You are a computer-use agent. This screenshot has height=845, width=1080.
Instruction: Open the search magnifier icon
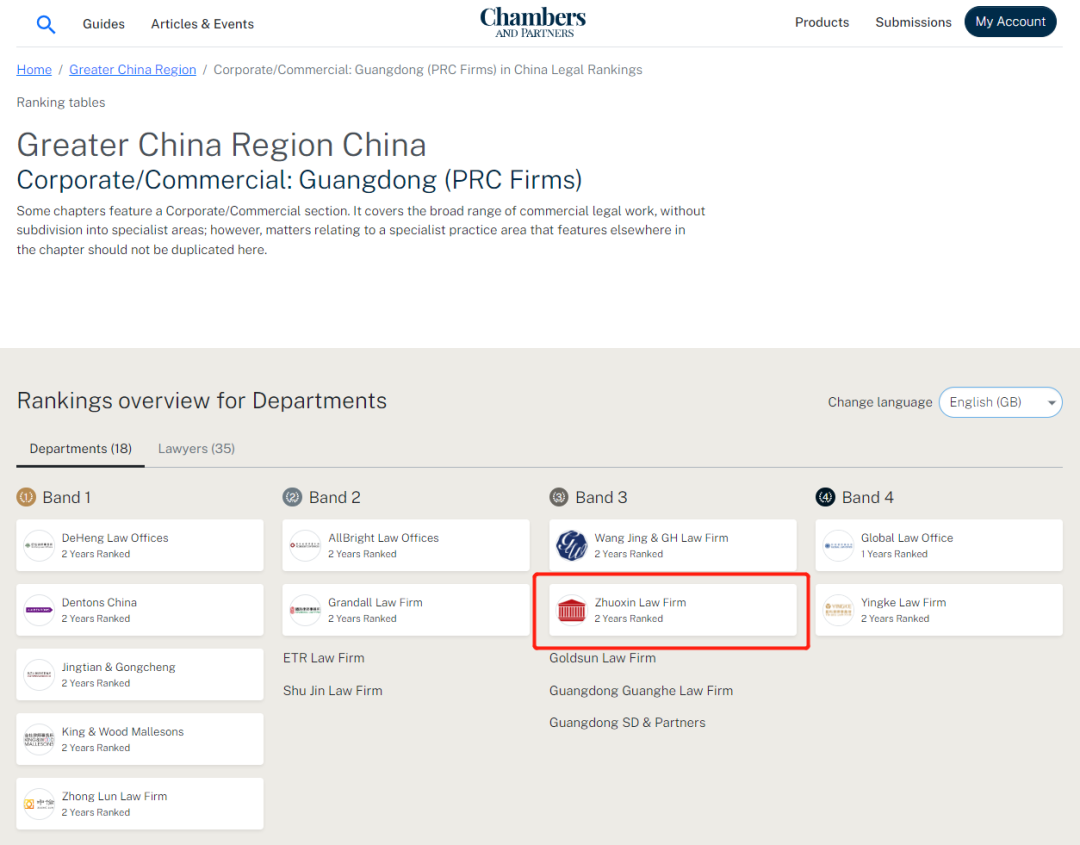[x=45, y=24]
